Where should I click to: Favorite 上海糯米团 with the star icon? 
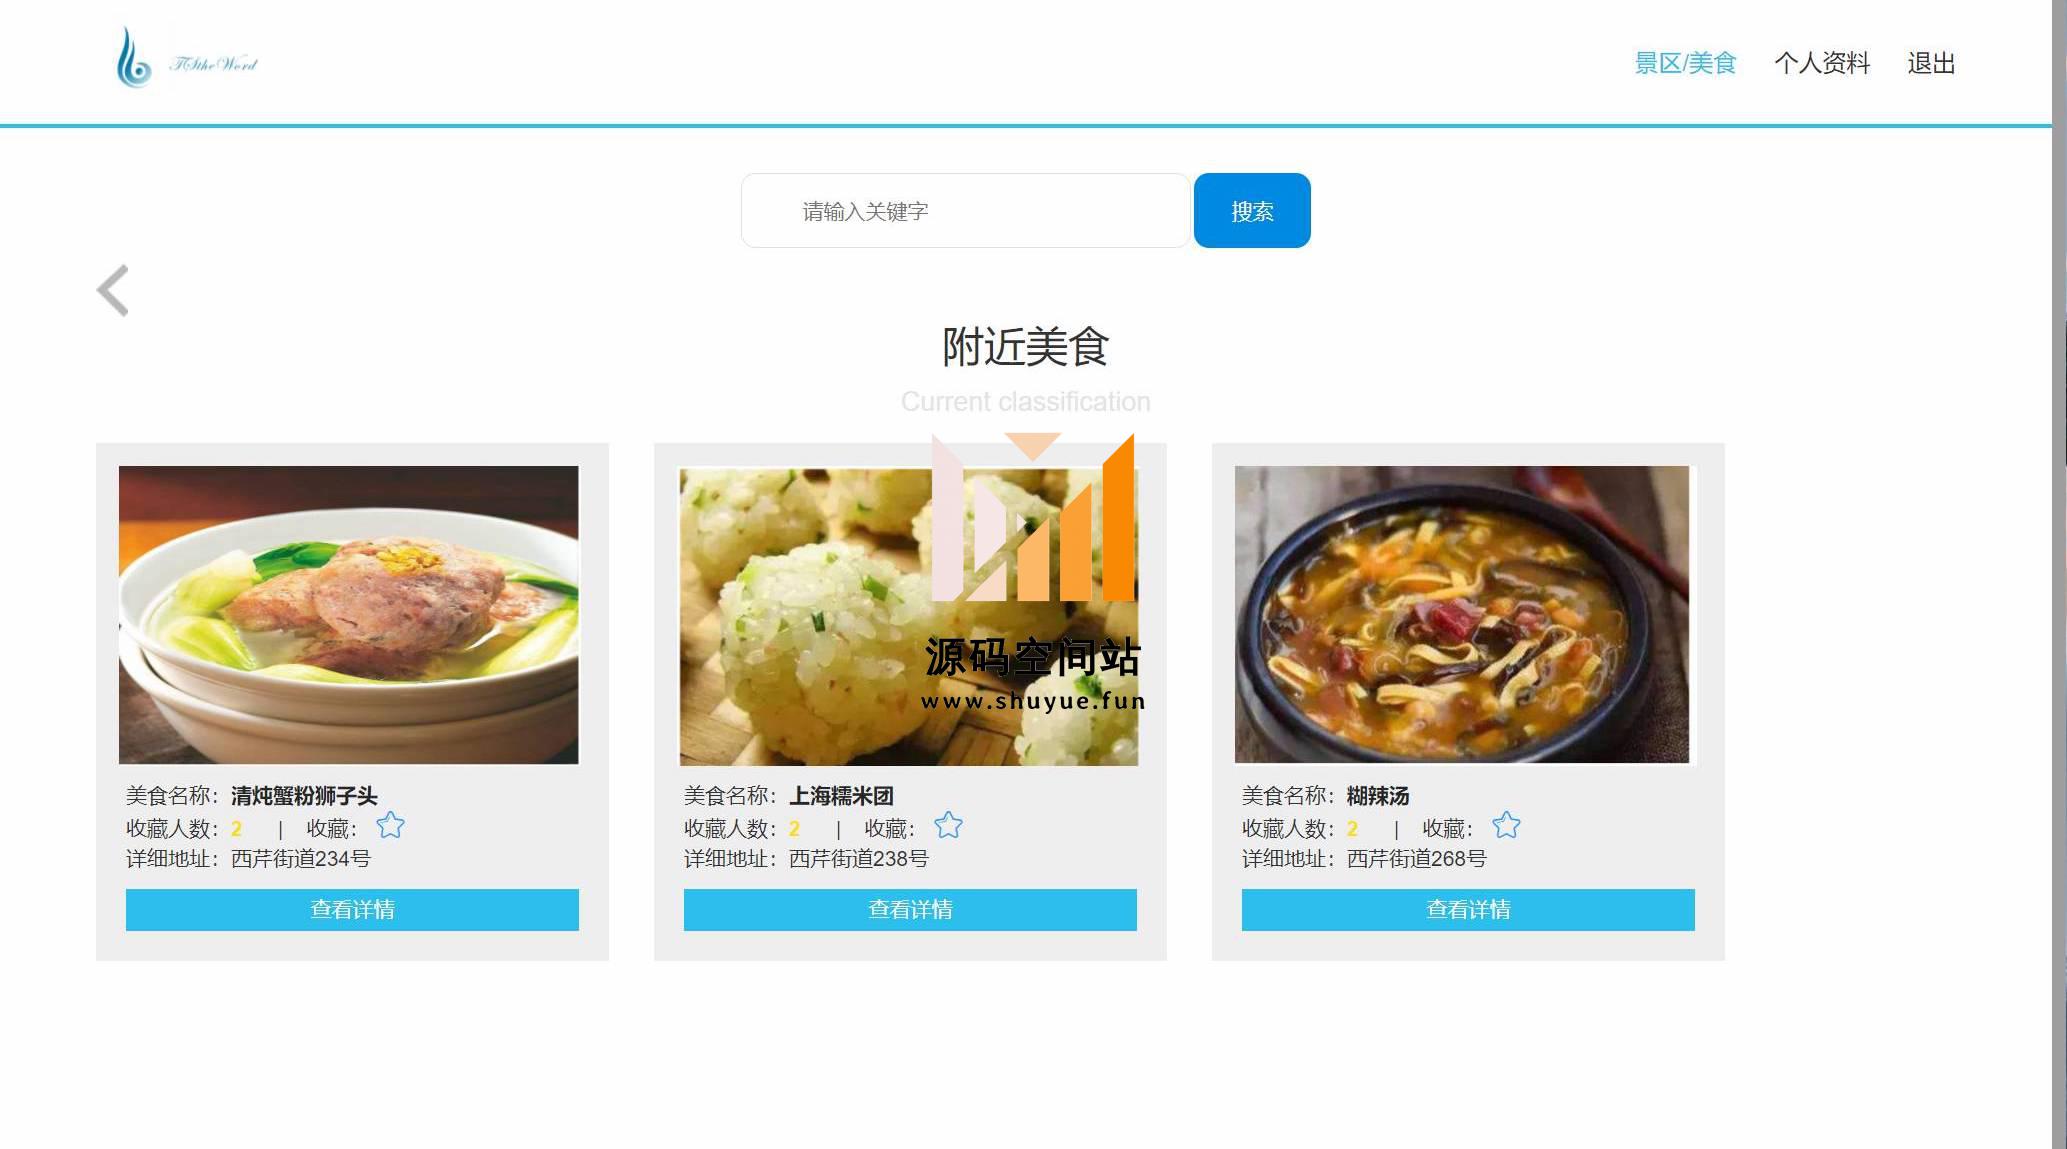(948, 826)
